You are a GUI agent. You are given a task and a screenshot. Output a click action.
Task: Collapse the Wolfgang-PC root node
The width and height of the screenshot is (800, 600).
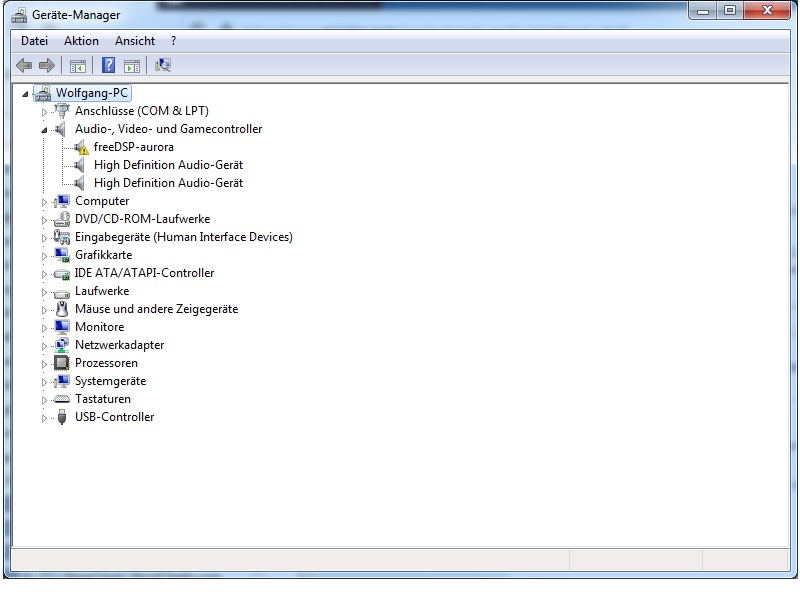click(x=25, y=94)
